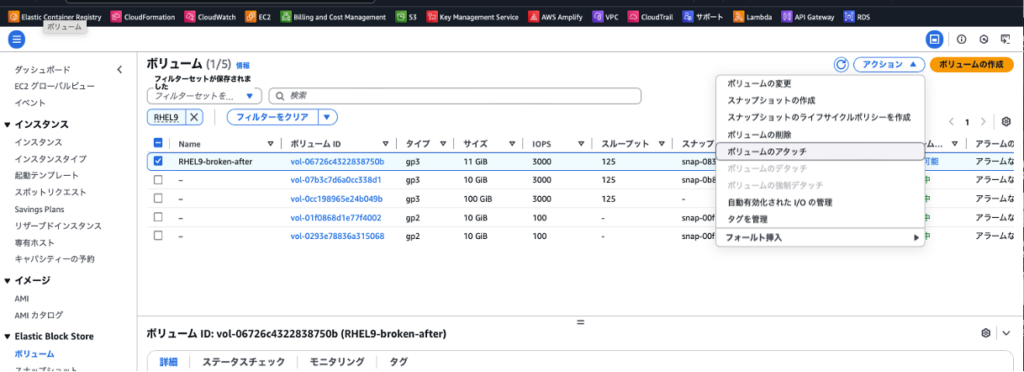
Task: Choose ボリュームのアタッチ menu item
Action: [820, 151]
